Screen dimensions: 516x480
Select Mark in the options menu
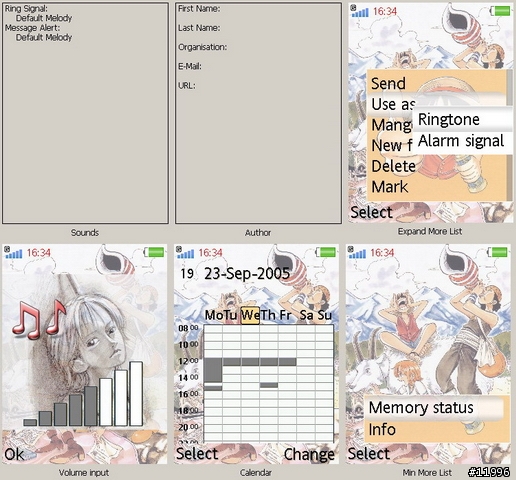[390, 187]
